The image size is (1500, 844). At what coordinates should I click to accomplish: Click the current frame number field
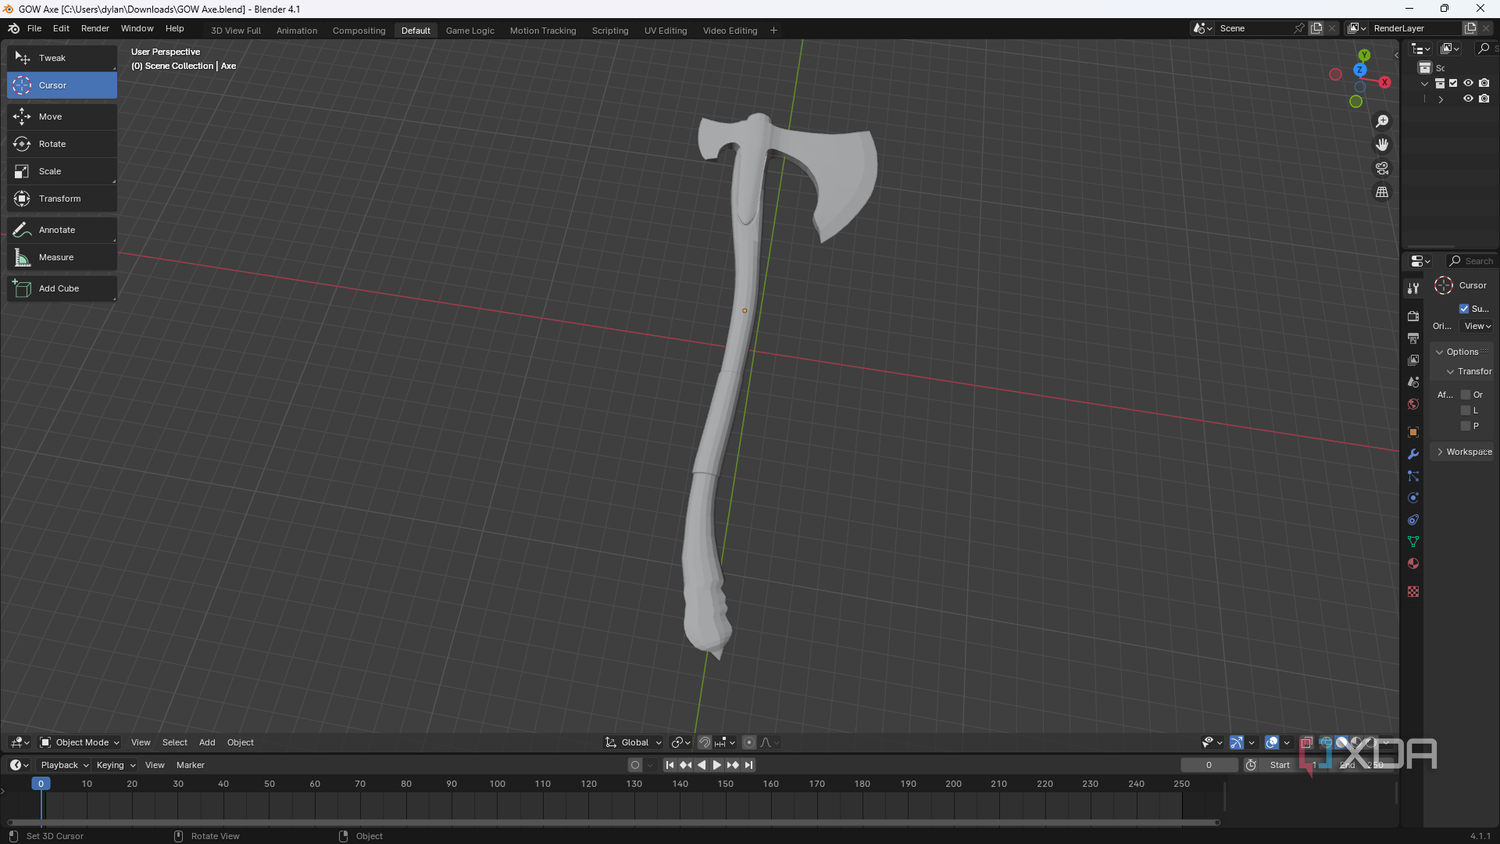1209,765
